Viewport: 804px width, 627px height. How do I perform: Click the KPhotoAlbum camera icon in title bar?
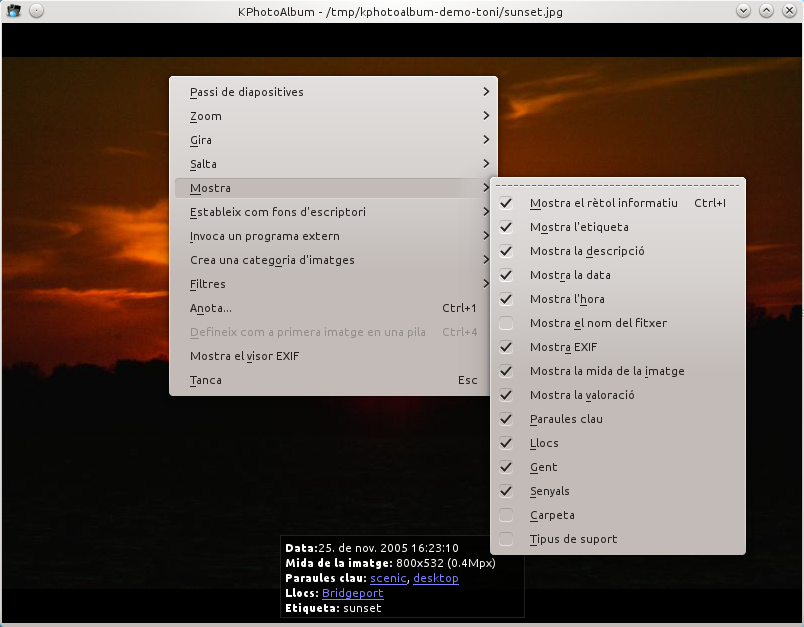pos(14,10)
